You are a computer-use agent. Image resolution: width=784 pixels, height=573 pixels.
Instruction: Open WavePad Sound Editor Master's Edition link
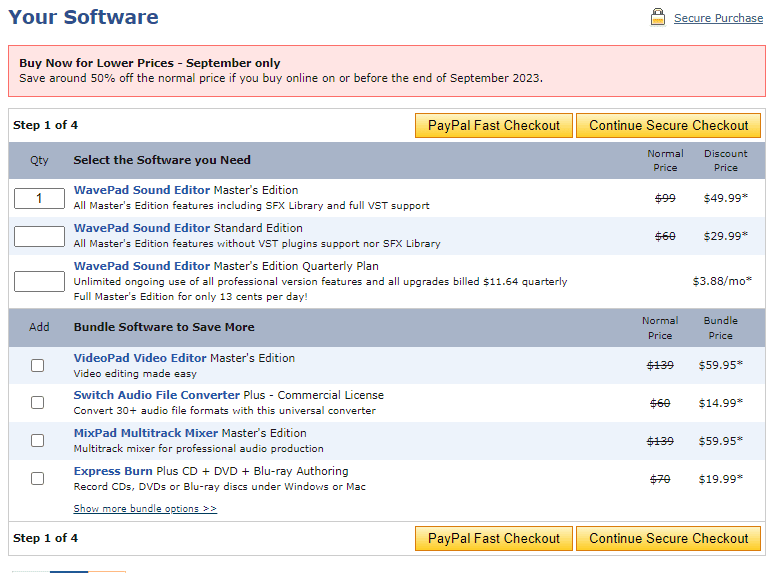[x=142, y=190]
